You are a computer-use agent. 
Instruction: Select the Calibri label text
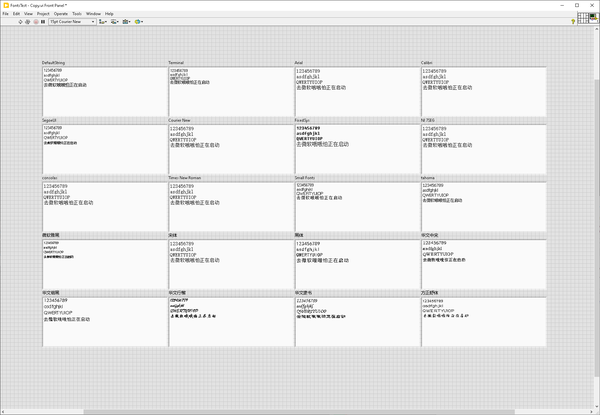(x=426, y=63)
